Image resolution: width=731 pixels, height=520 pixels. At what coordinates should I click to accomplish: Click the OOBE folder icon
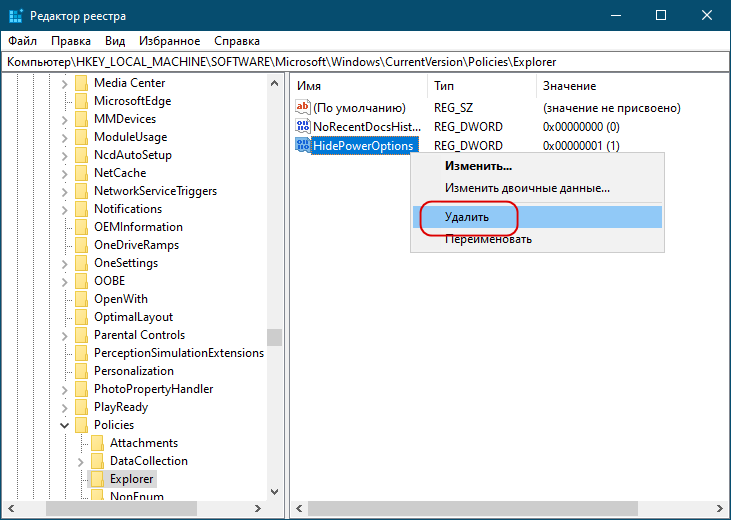pyautogui.click(x=81, y=281)
